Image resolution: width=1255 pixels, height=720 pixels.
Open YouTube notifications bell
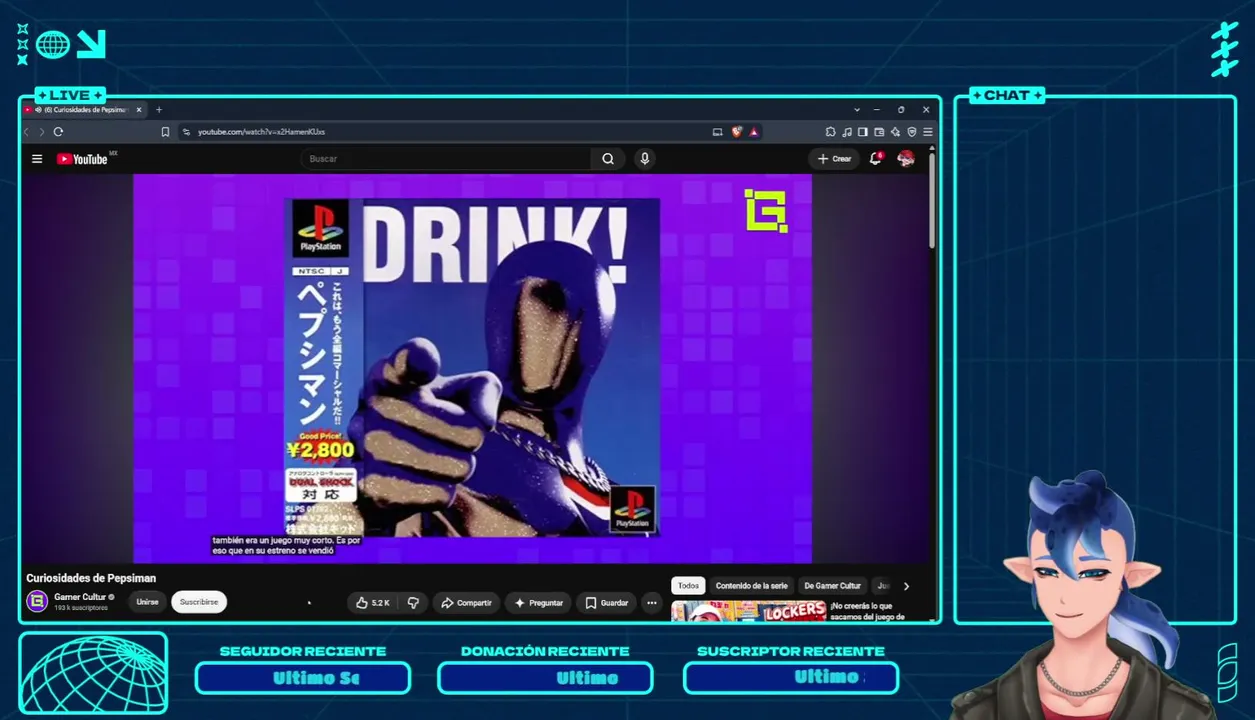point(876,159)
